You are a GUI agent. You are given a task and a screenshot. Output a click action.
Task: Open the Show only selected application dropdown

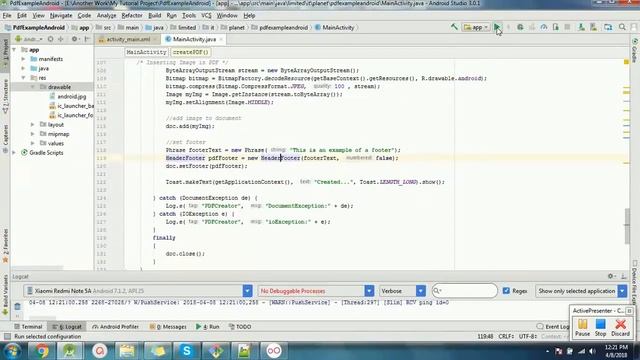[622, 291]
